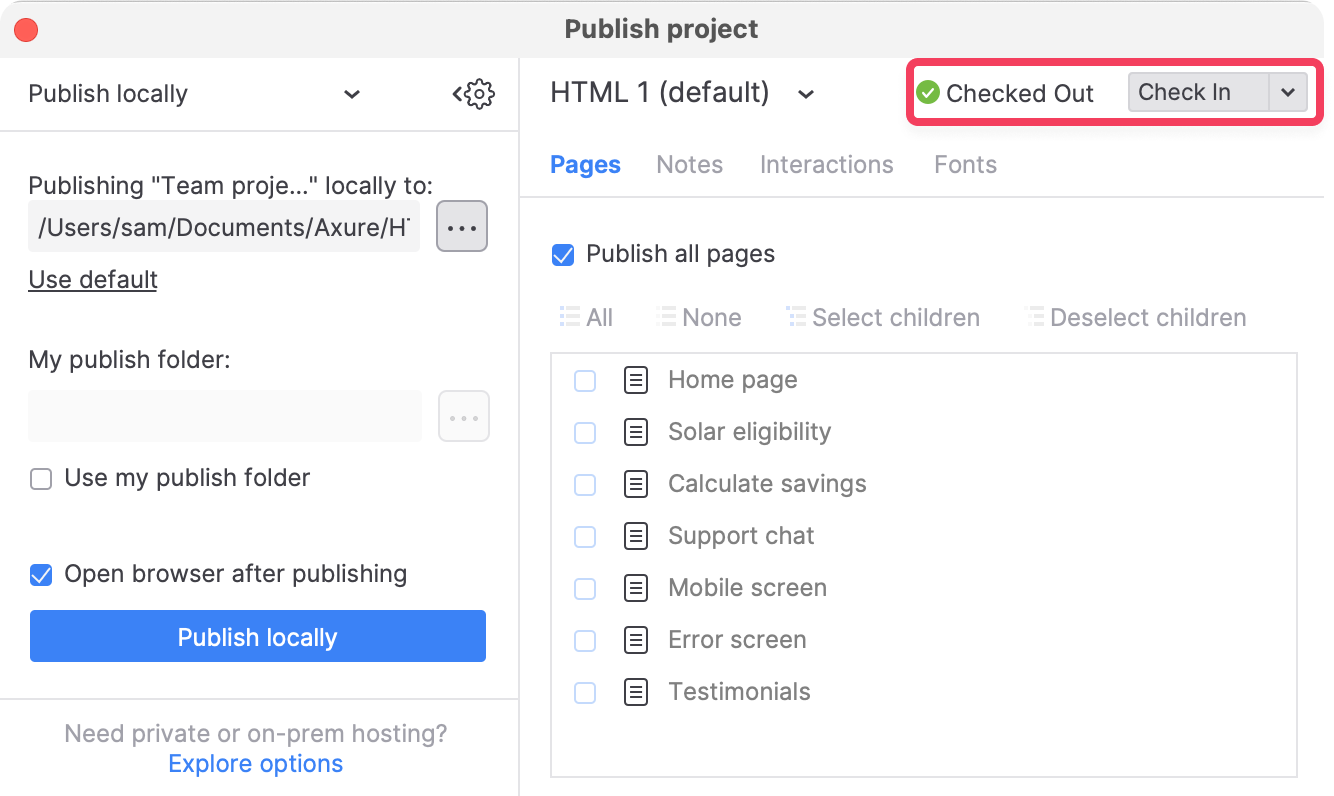
Task: Open publish settings gear icon
Action: point(476,94)
